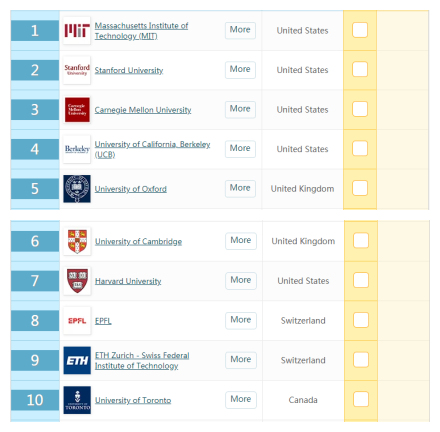This screenshot has height=432, width=440.
Task: Tick the compare checkbox for MIT
Action: coord(360,30)
